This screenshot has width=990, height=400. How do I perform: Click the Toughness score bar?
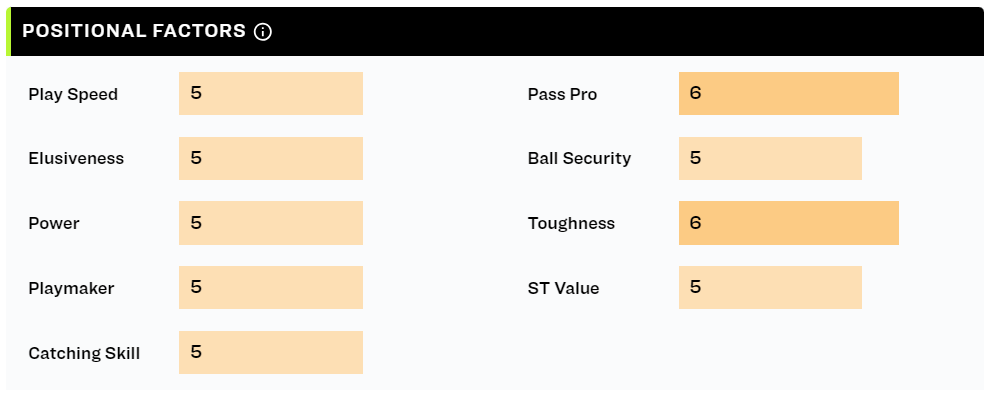[x=789, y=223]
